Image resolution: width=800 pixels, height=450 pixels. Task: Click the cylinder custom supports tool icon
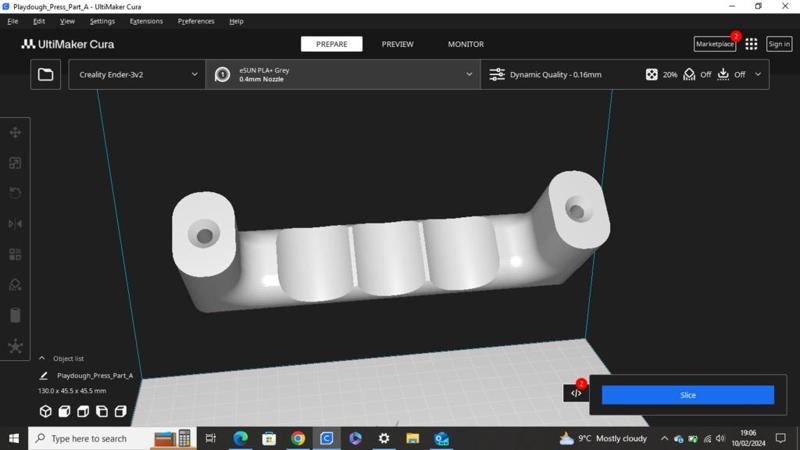tap(15, 315)
